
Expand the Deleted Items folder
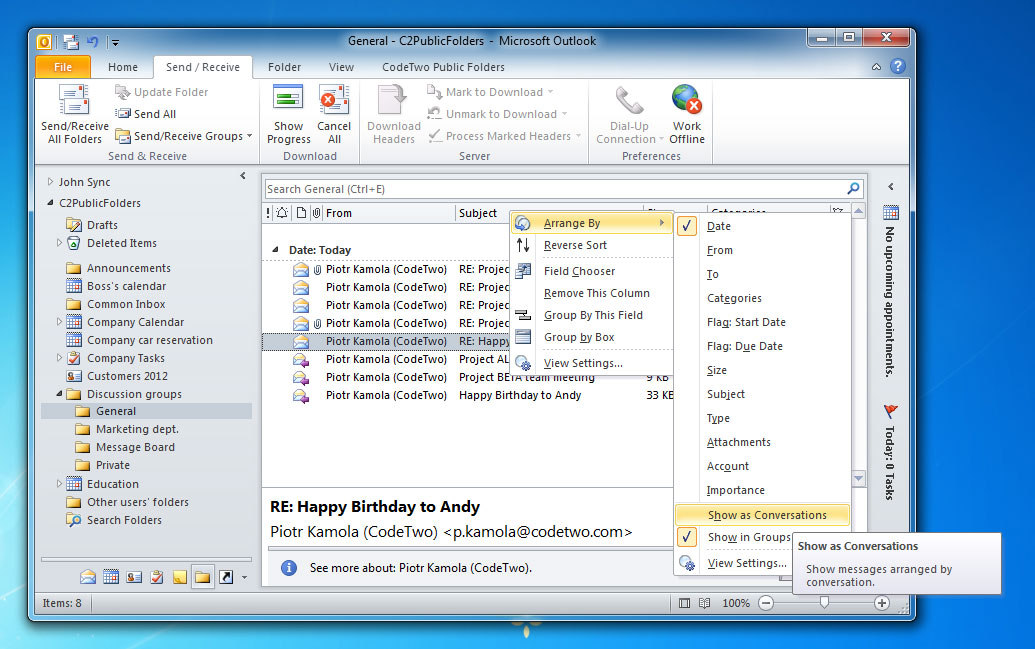coord(59,243)
